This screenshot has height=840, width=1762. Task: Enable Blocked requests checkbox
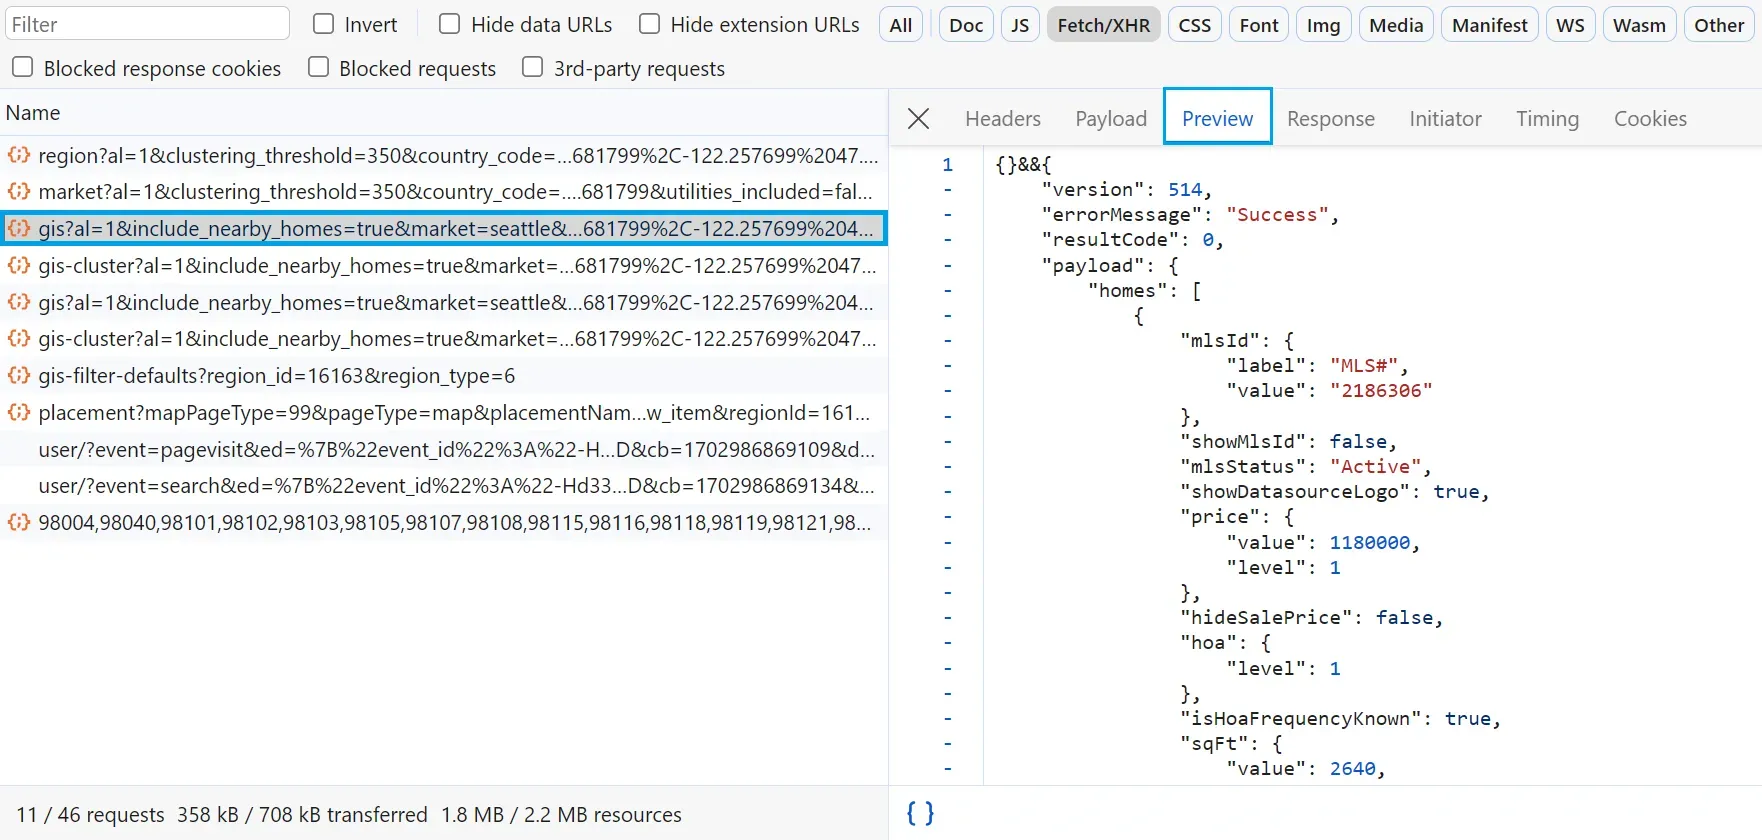click(x=318, y=67)
